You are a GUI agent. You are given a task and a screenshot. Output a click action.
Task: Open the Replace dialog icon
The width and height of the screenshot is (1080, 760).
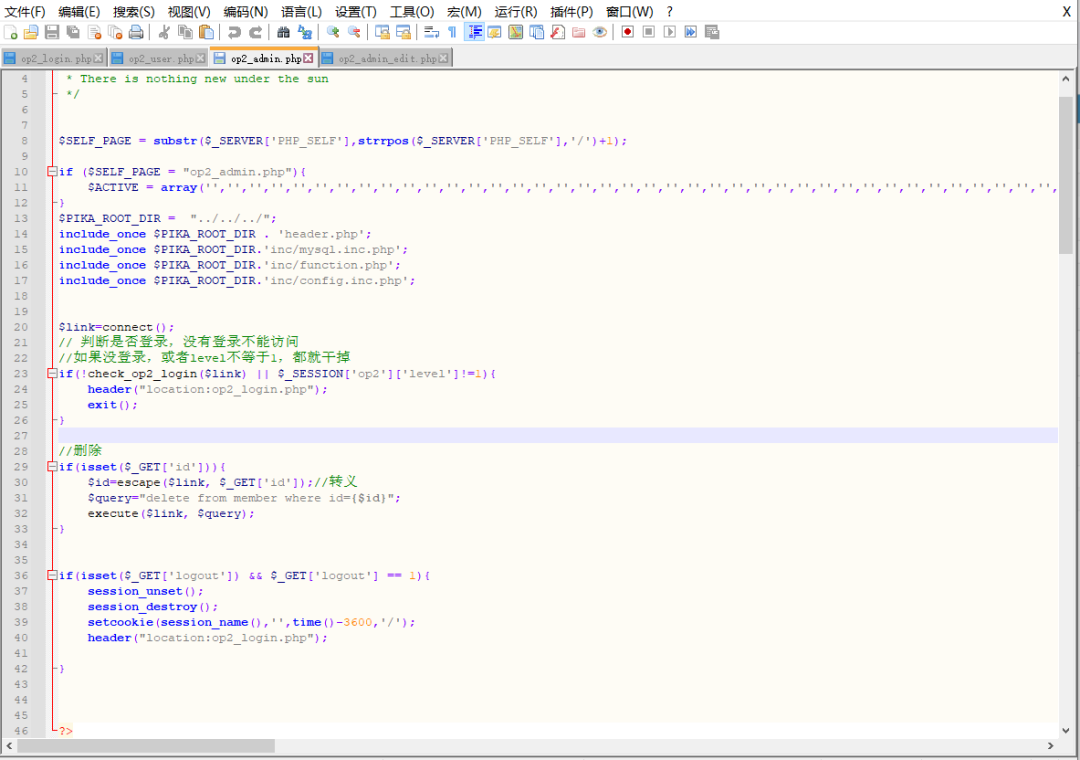304,32
